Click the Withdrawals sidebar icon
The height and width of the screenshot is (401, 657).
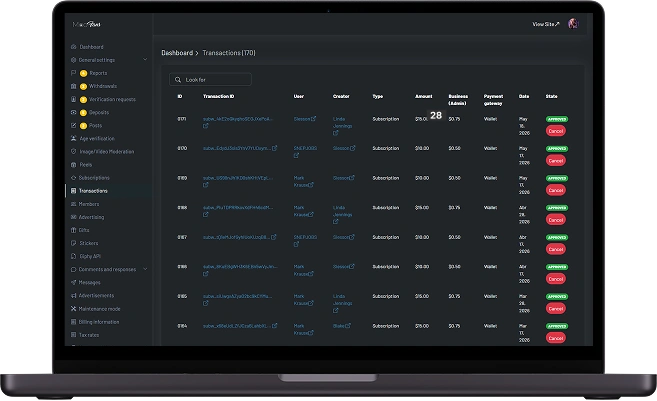click(74, 86)
